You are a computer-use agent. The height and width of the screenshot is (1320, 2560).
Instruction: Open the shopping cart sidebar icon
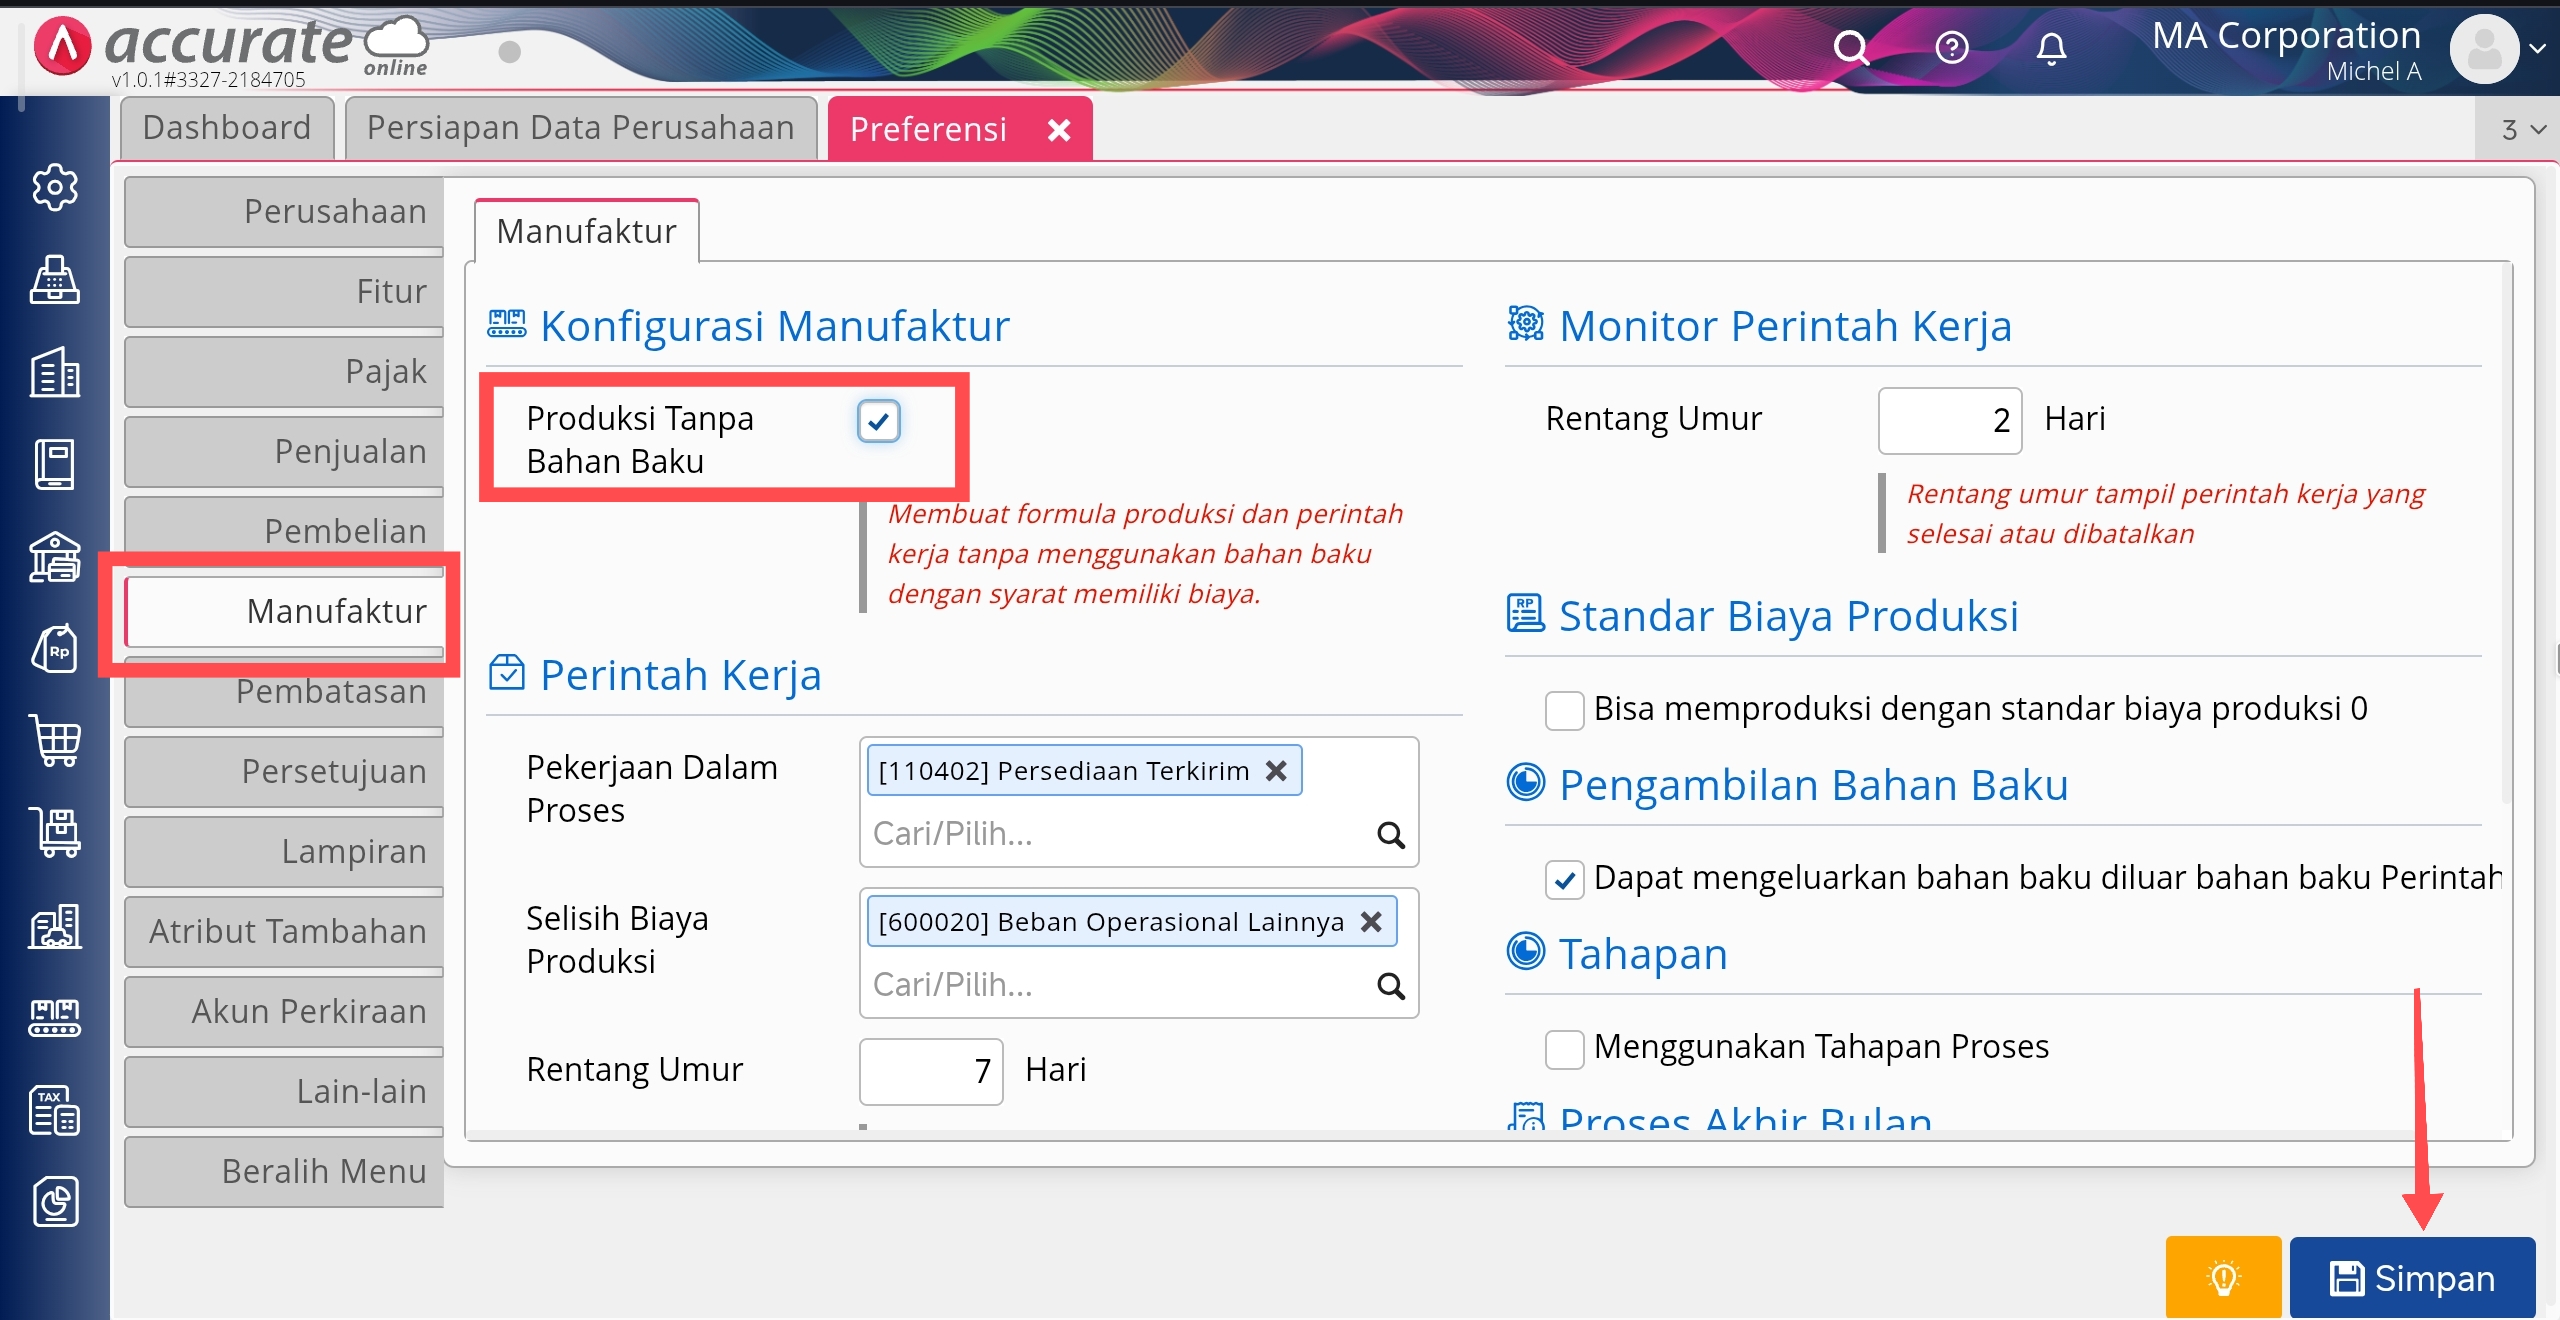click(x=55, y=740)
